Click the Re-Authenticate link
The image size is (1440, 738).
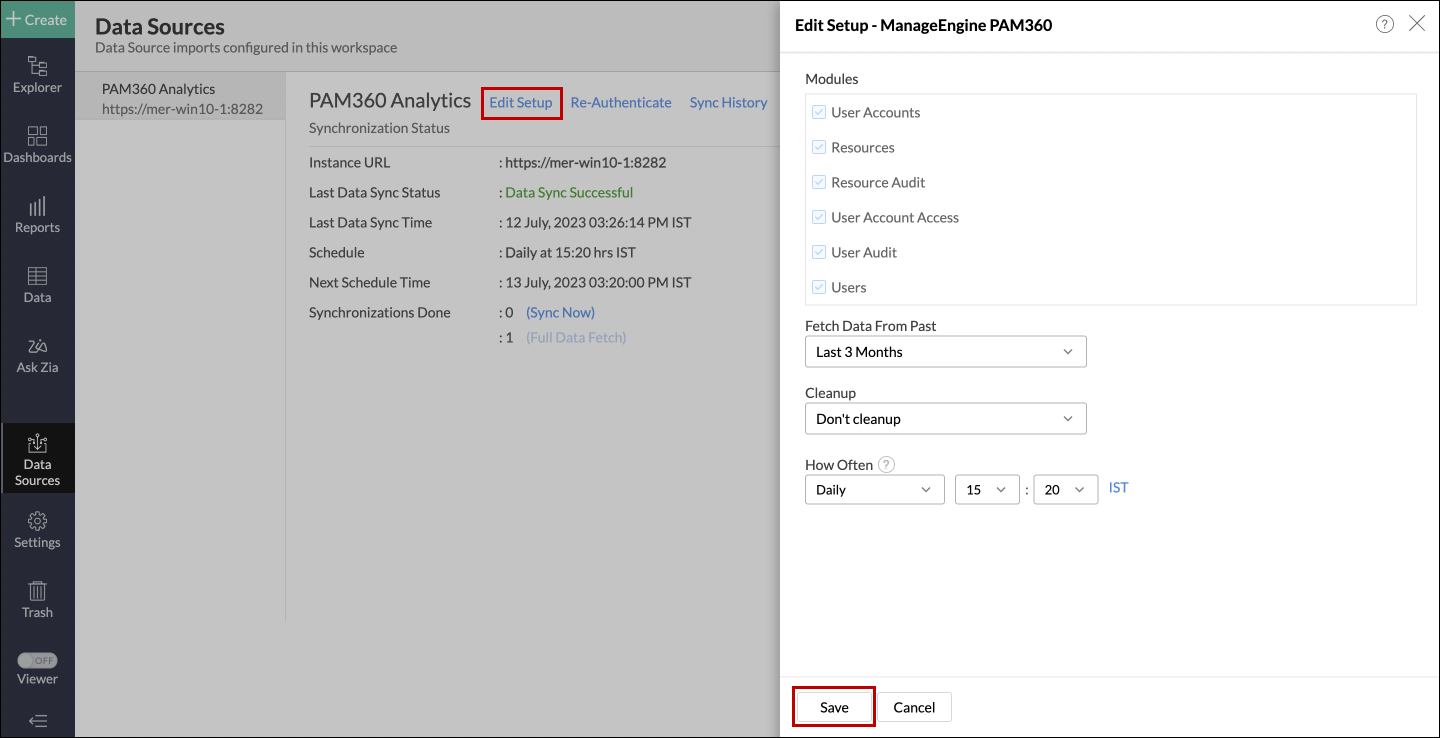(x=621, y=102)
